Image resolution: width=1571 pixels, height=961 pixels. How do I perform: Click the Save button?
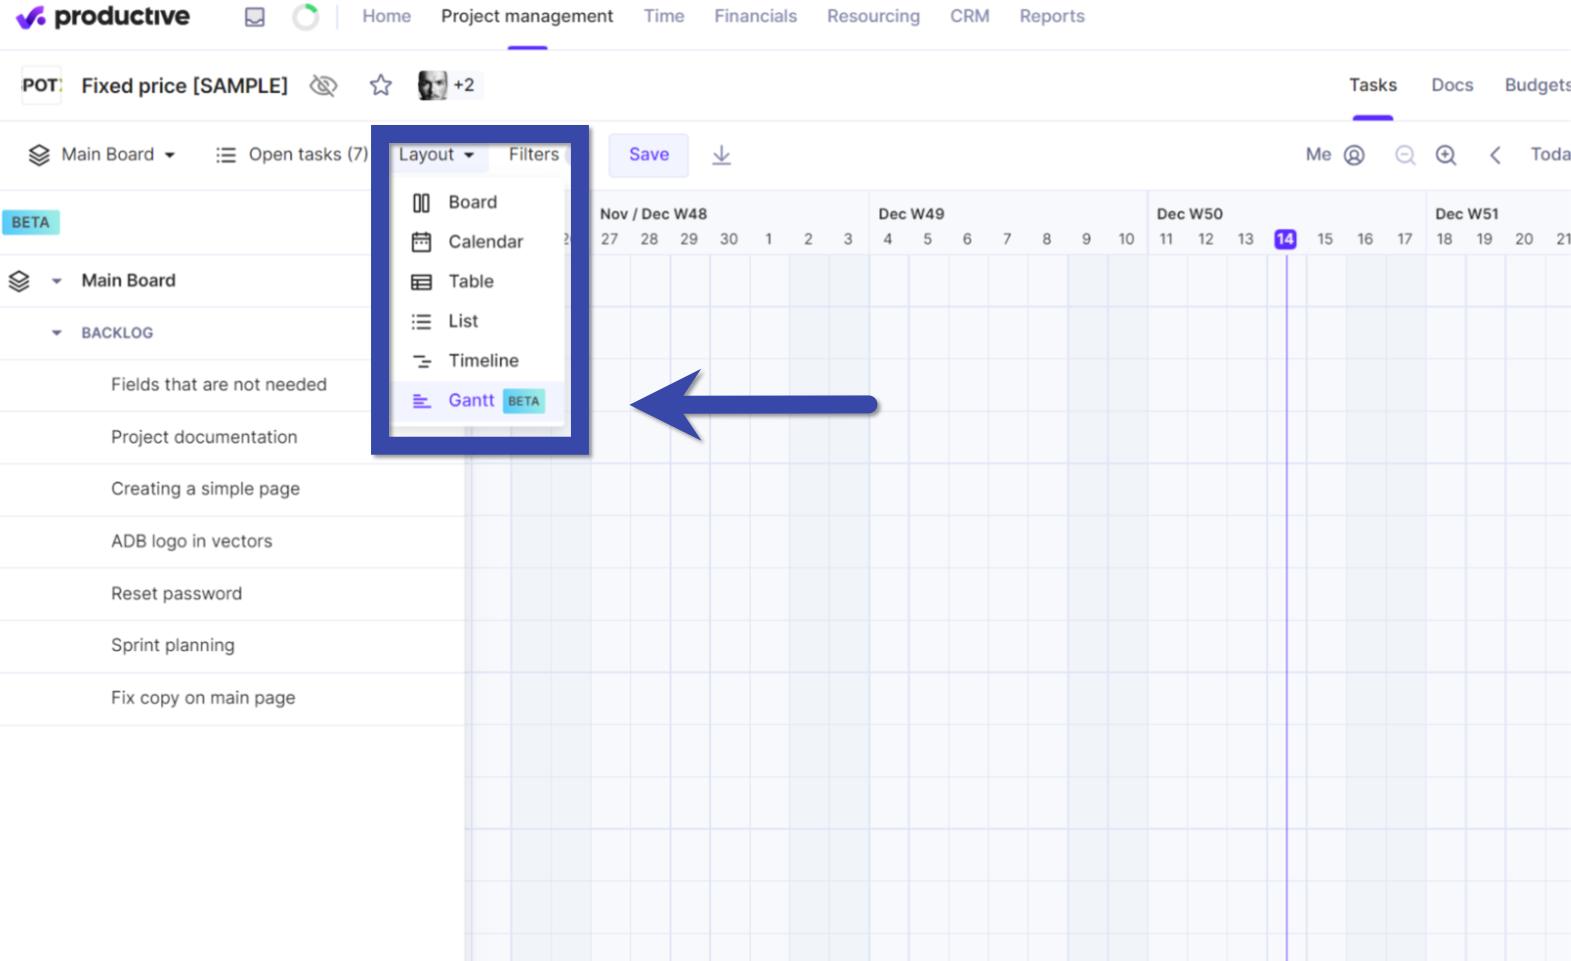click(649, 155)
